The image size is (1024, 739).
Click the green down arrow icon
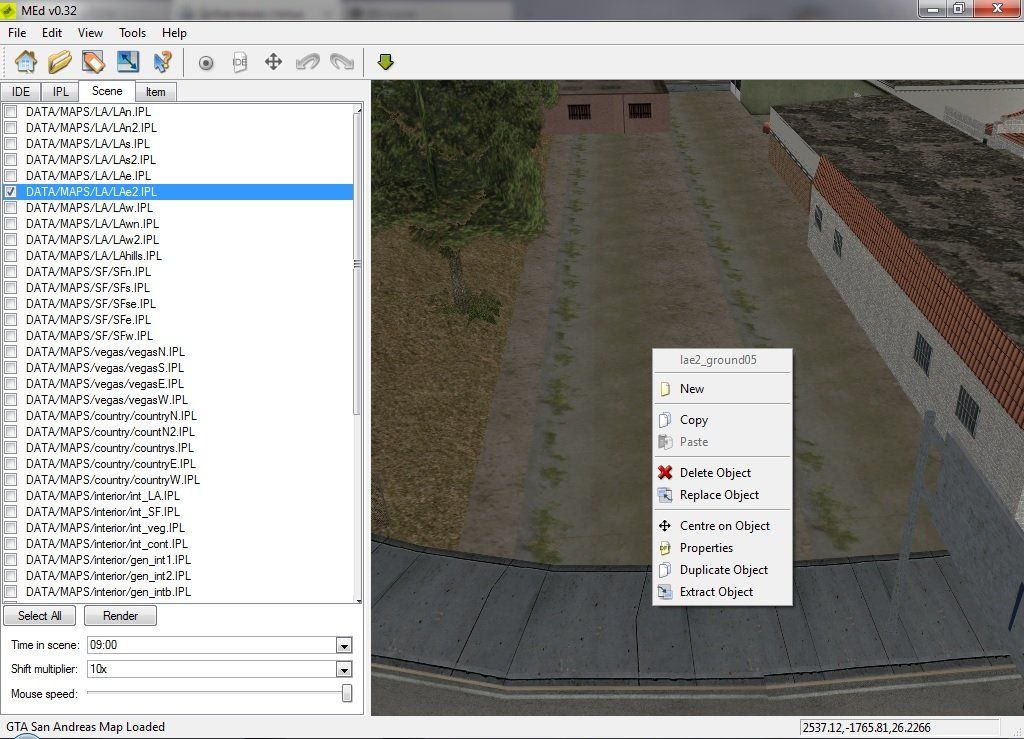tap(385, 62)
